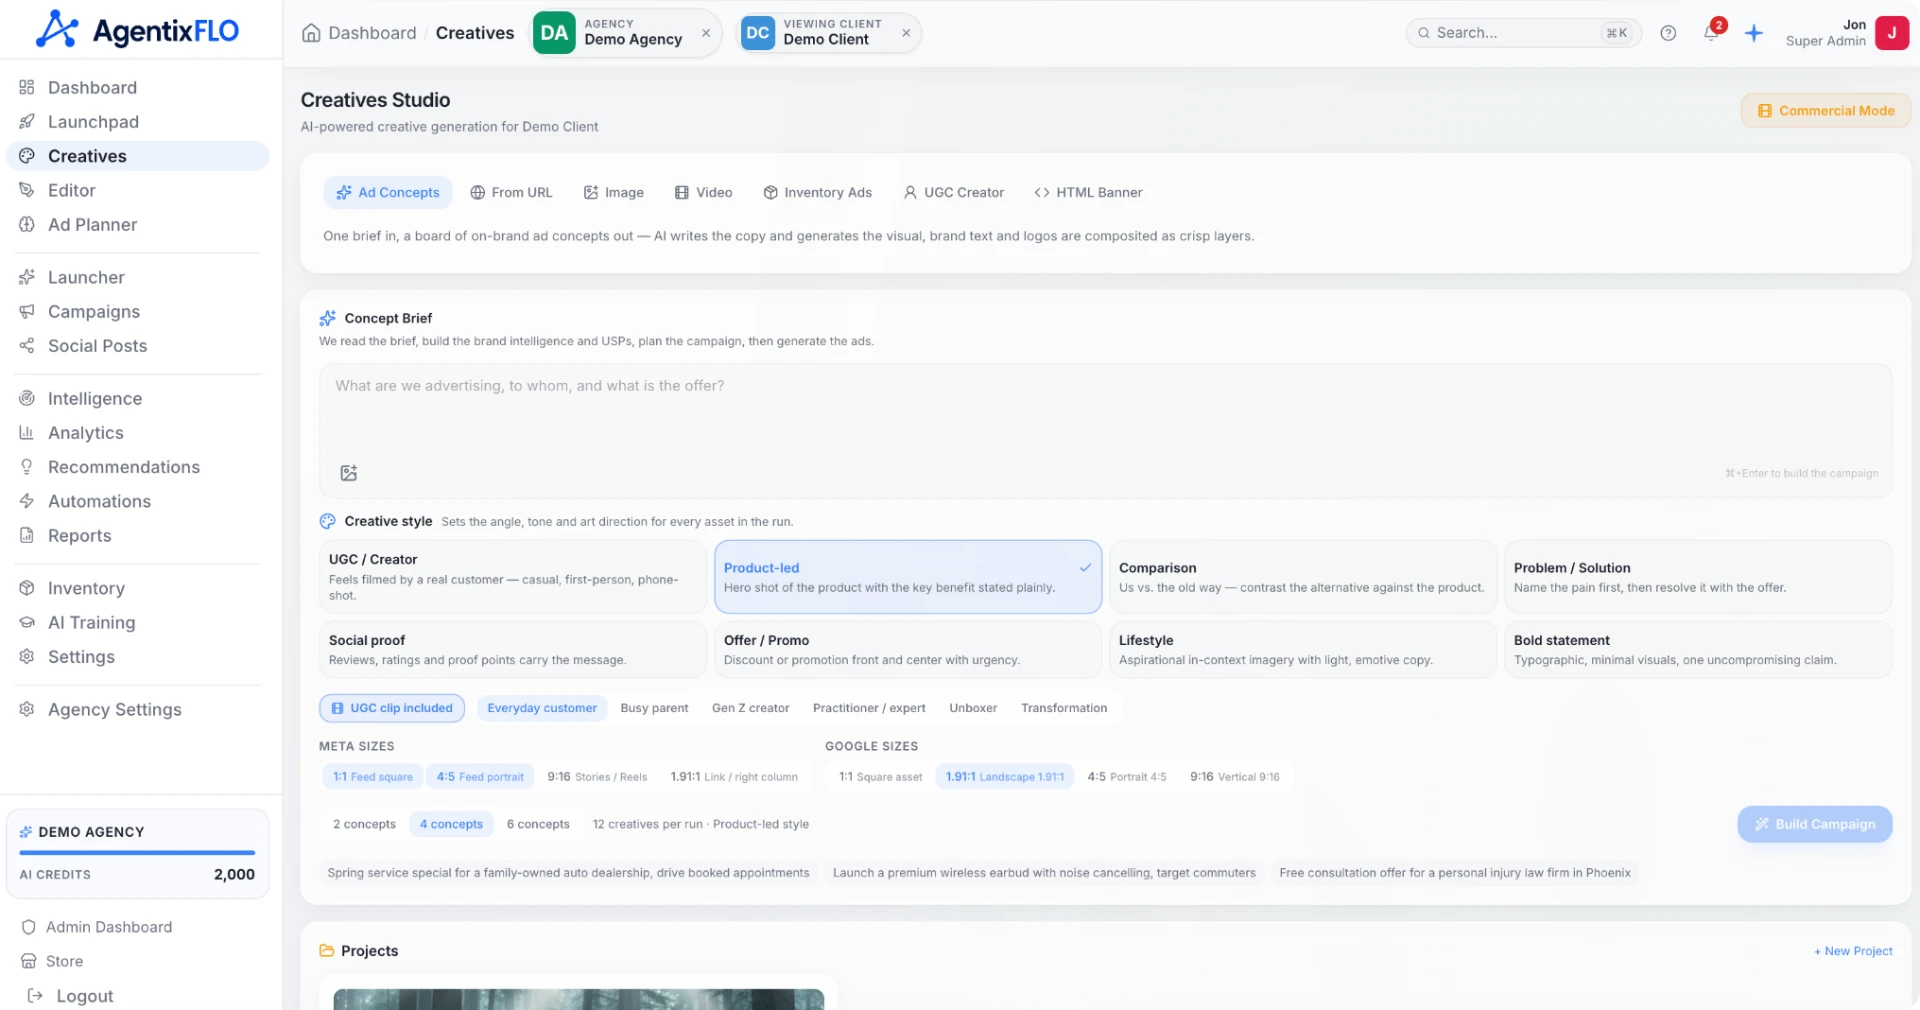
Task: Click the Commercial Mode button
Action: [1825, 111]
